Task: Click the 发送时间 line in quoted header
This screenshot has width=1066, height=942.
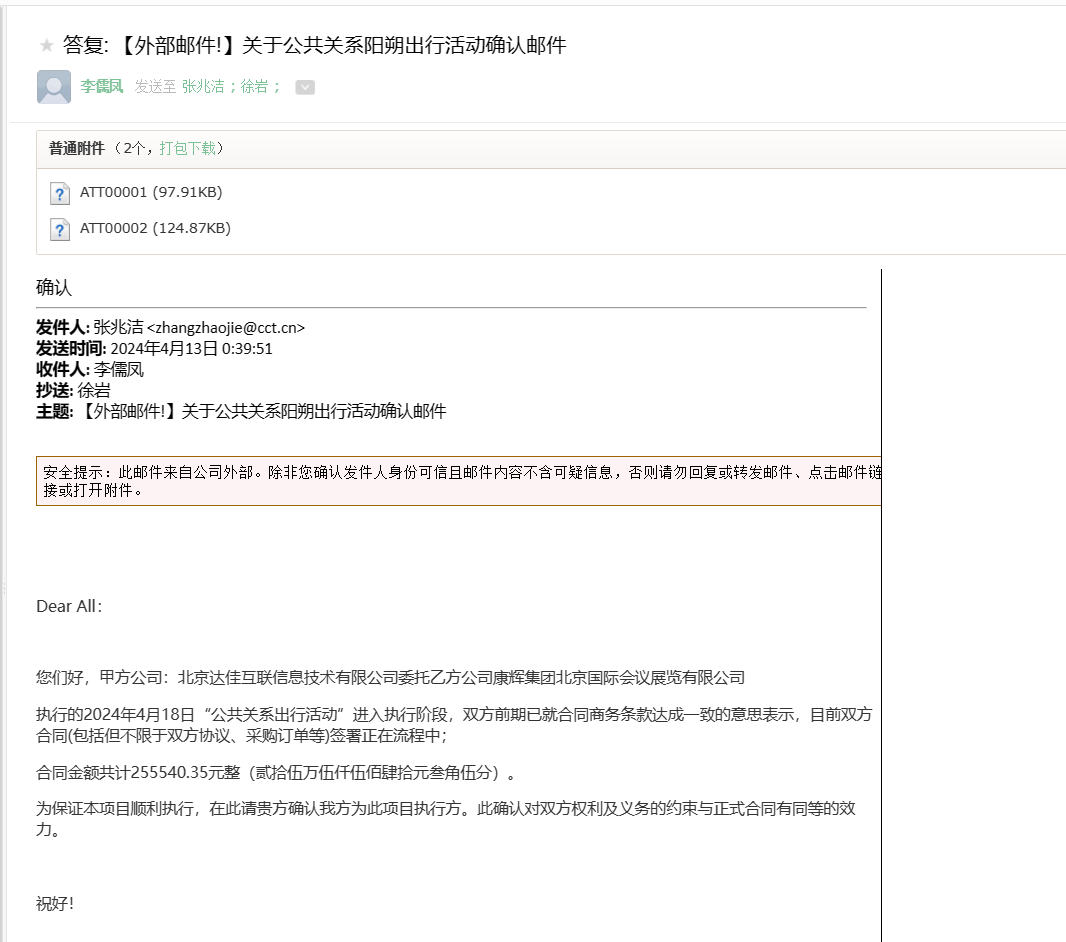Action: (155, 348)
